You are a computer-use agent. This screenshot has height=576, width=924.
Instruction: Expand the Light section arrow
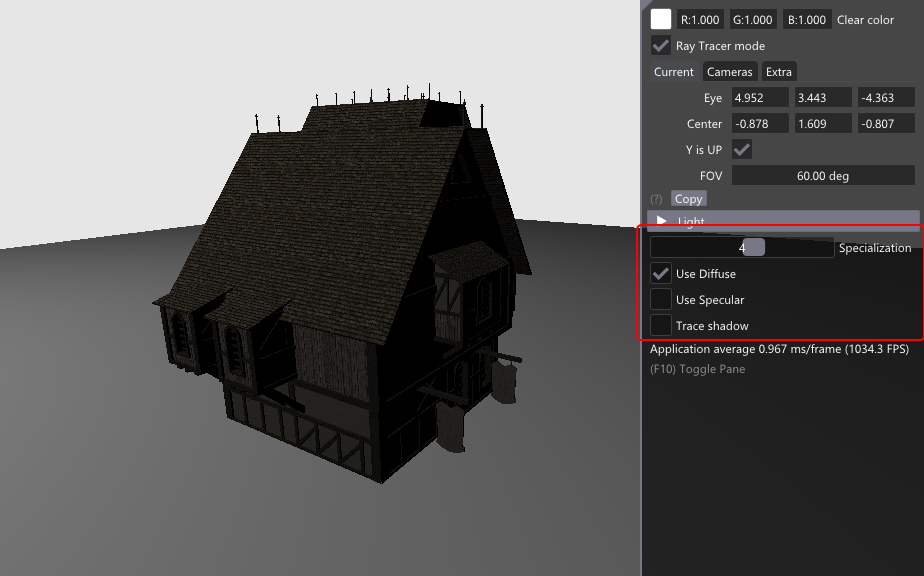coord(661,221)
